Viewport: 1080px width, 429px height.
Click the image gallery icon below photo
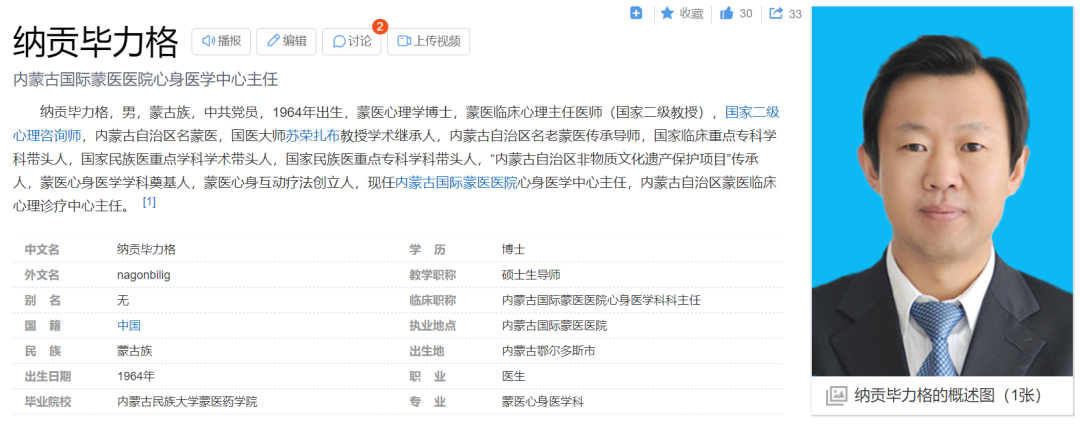coord(836,395)
